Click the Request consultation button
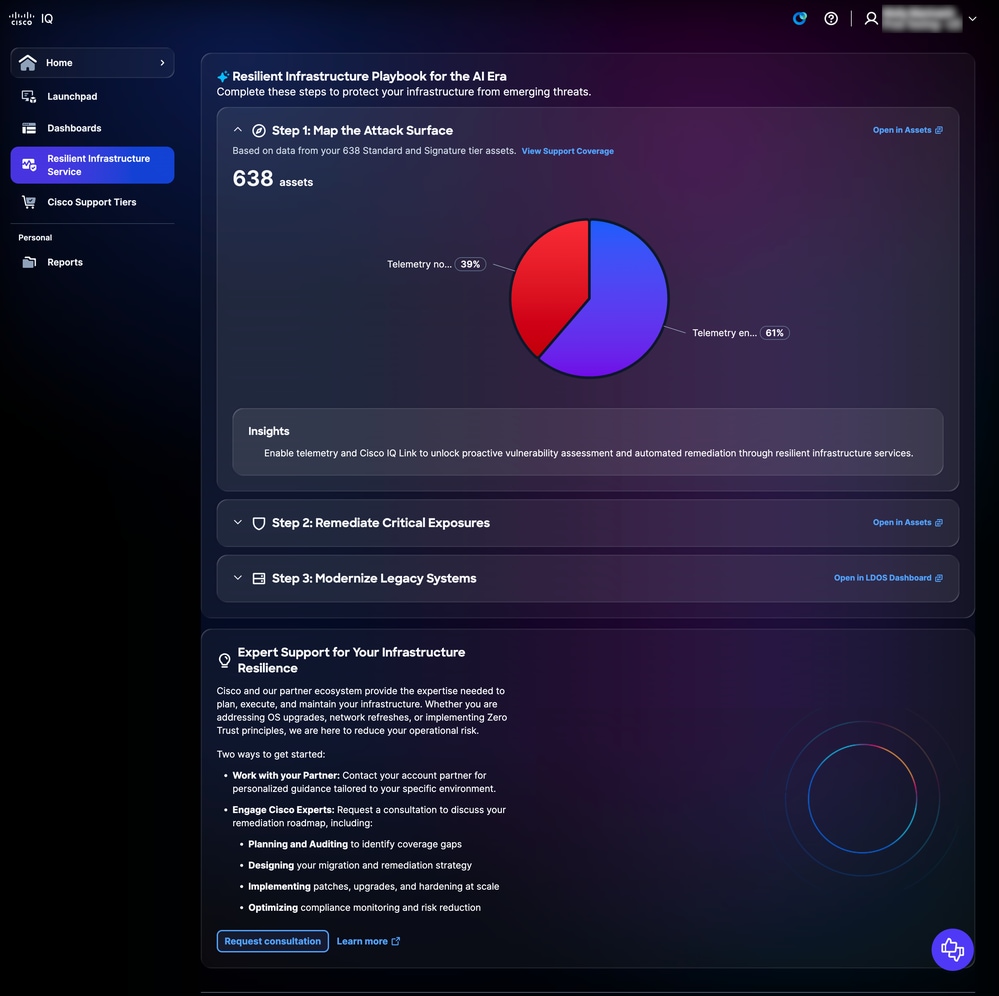This screenshot has width=999, height=996. (x=273, y=941)
